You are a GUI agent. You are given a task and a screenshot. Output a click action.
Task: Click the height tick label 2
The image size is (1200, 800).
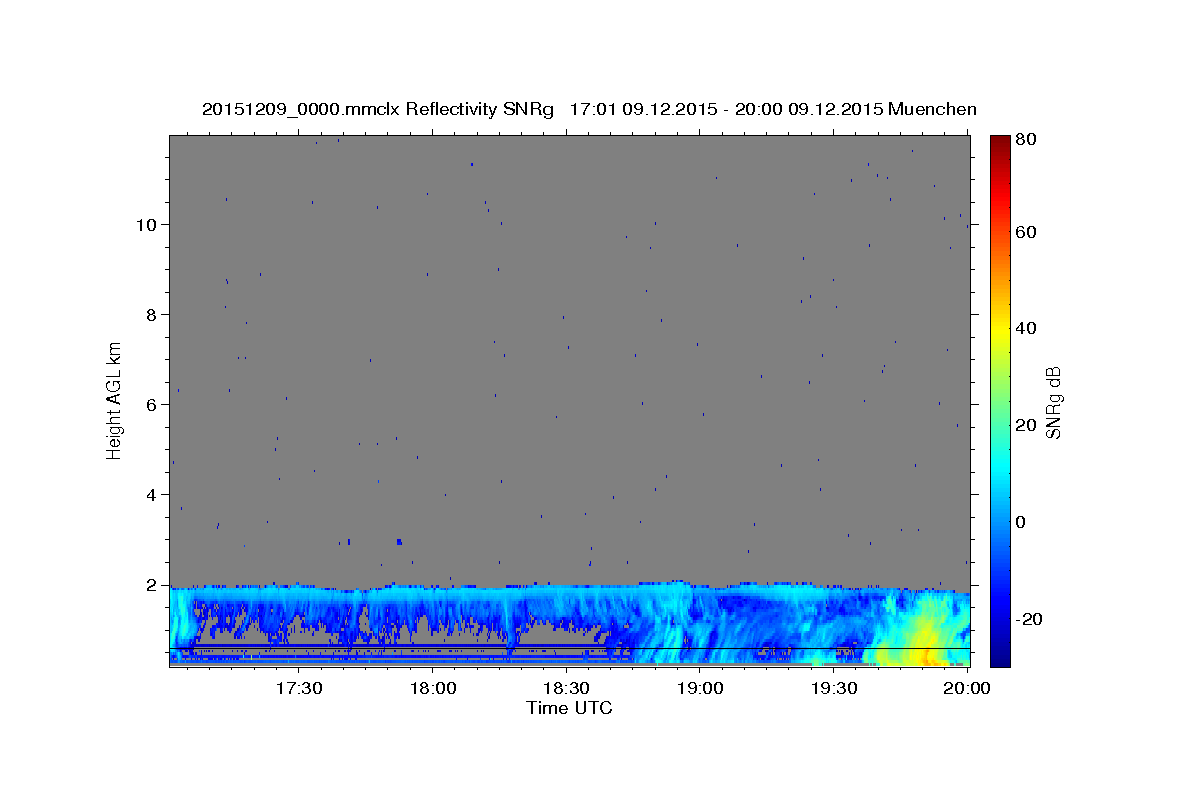click(x=152, y=585)
